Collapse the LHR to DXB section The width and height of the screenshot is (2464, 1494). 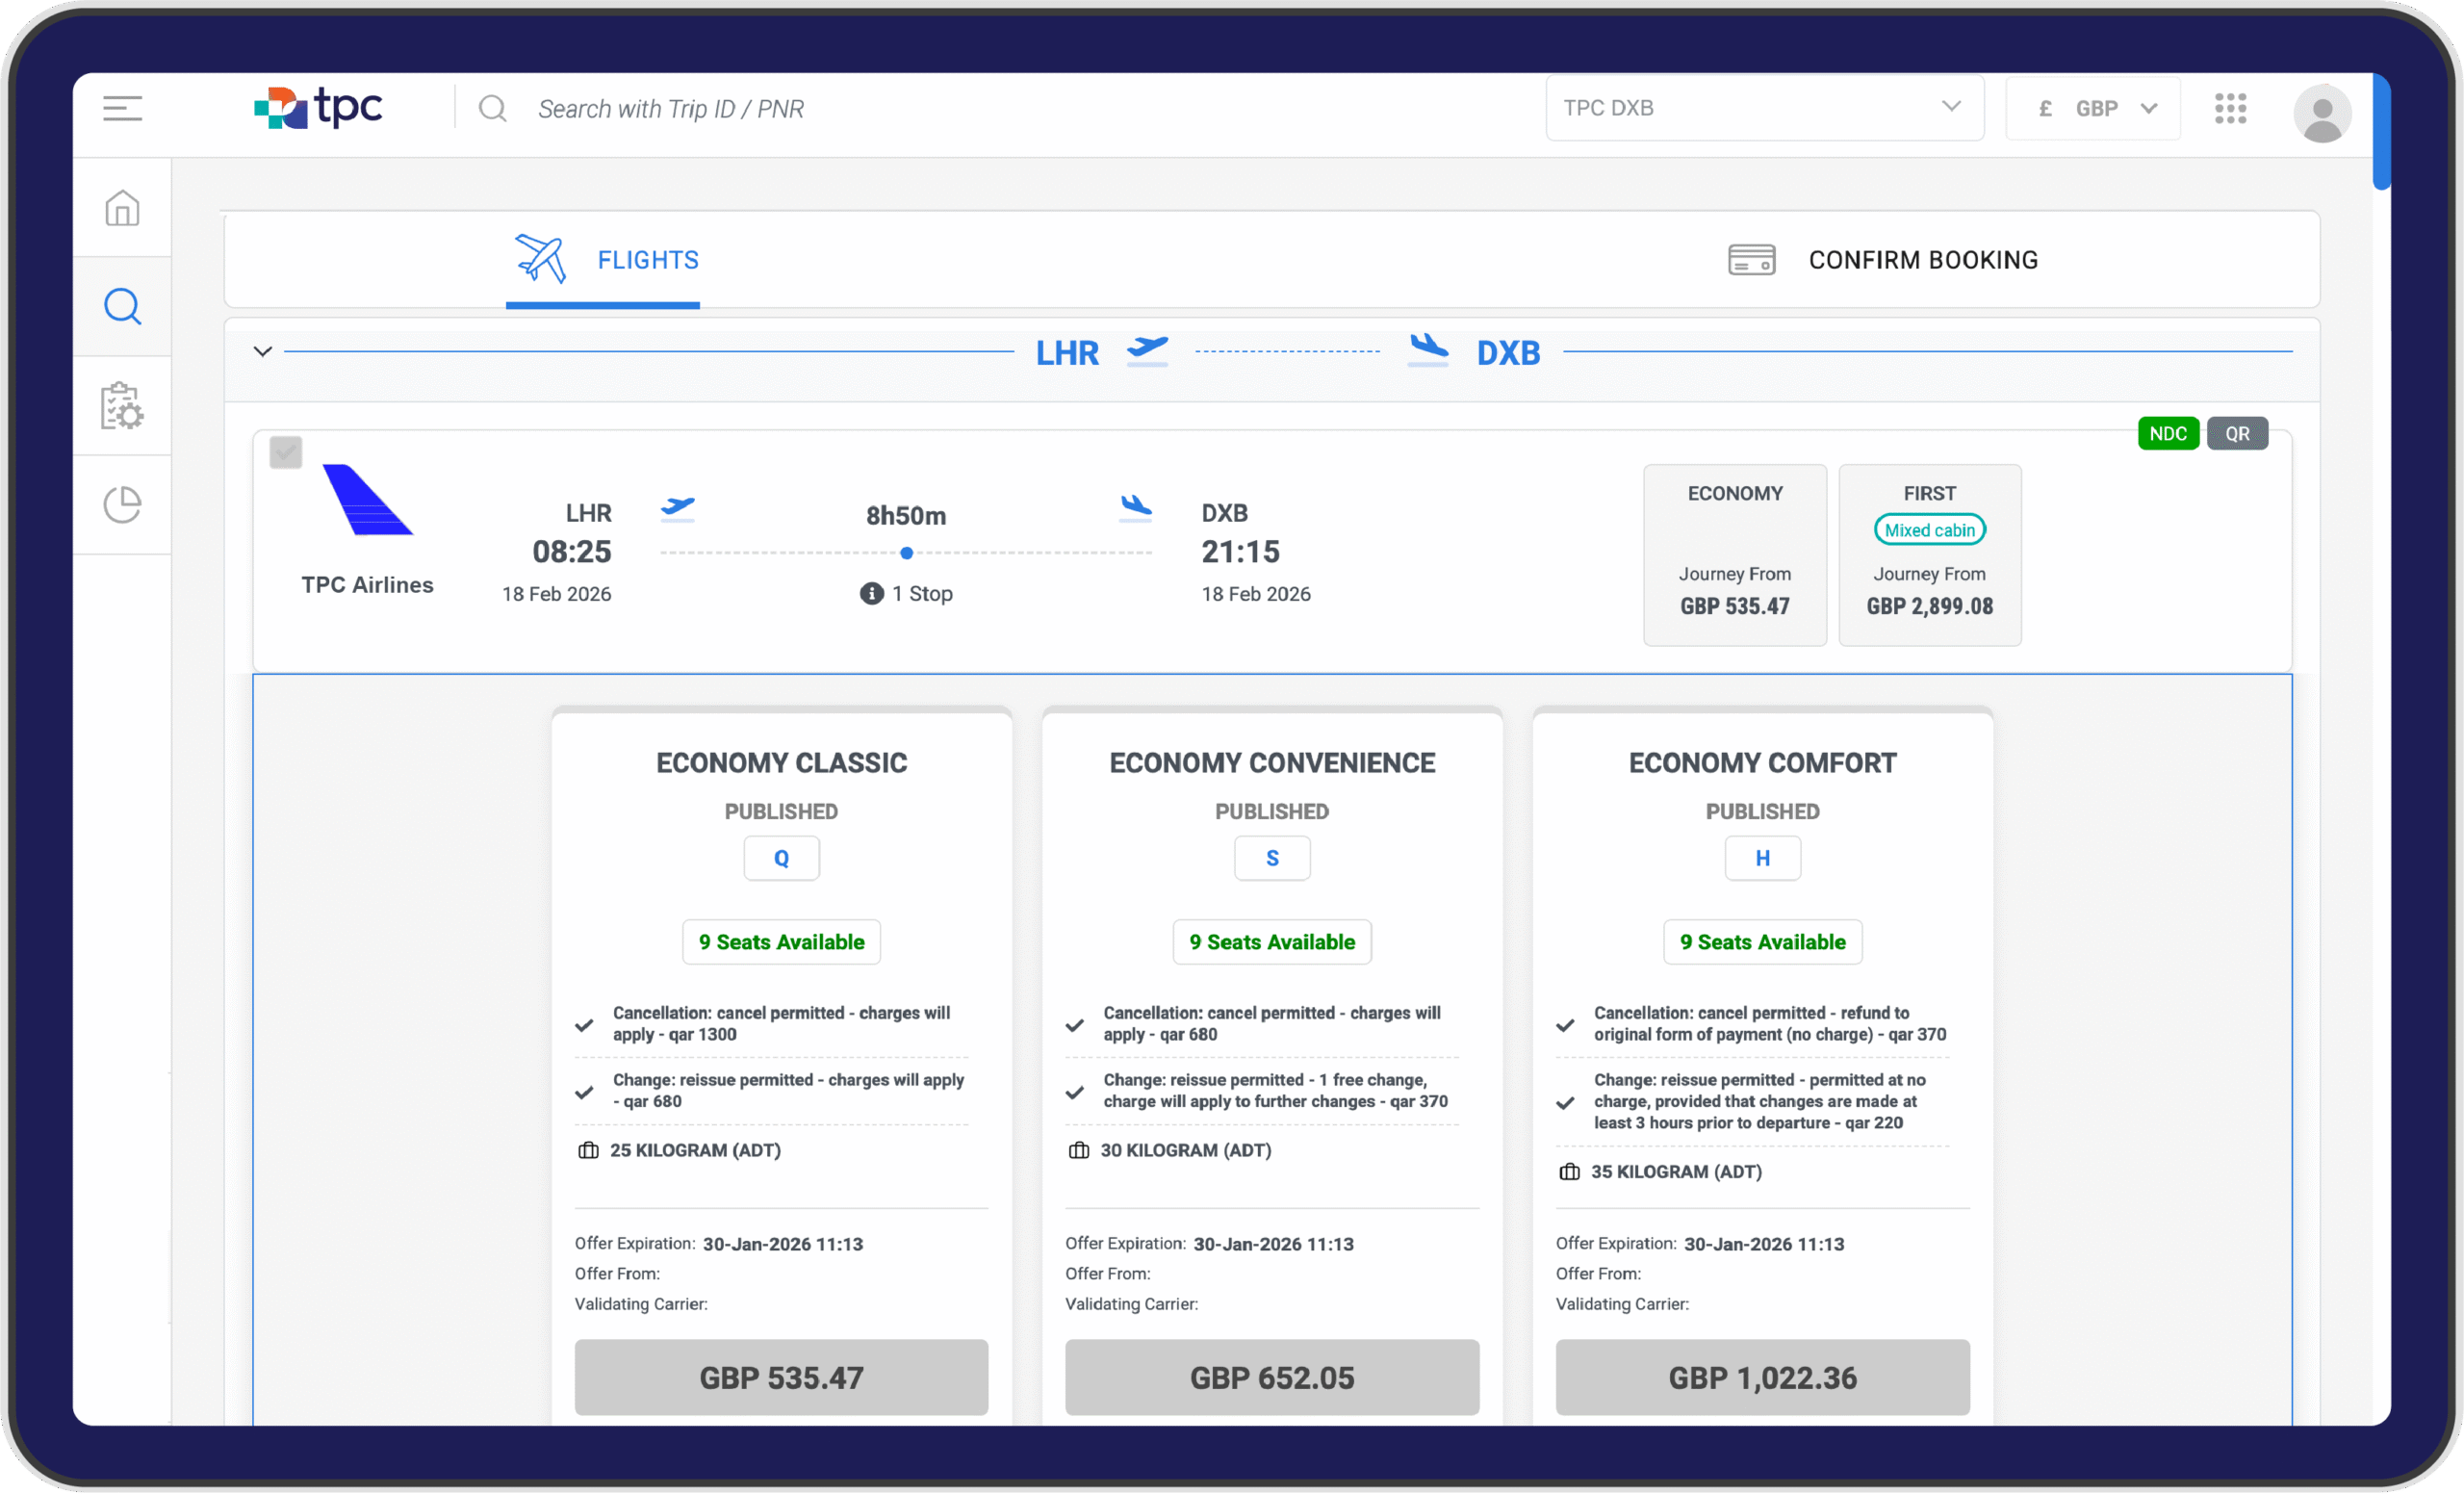click(262, 351)
